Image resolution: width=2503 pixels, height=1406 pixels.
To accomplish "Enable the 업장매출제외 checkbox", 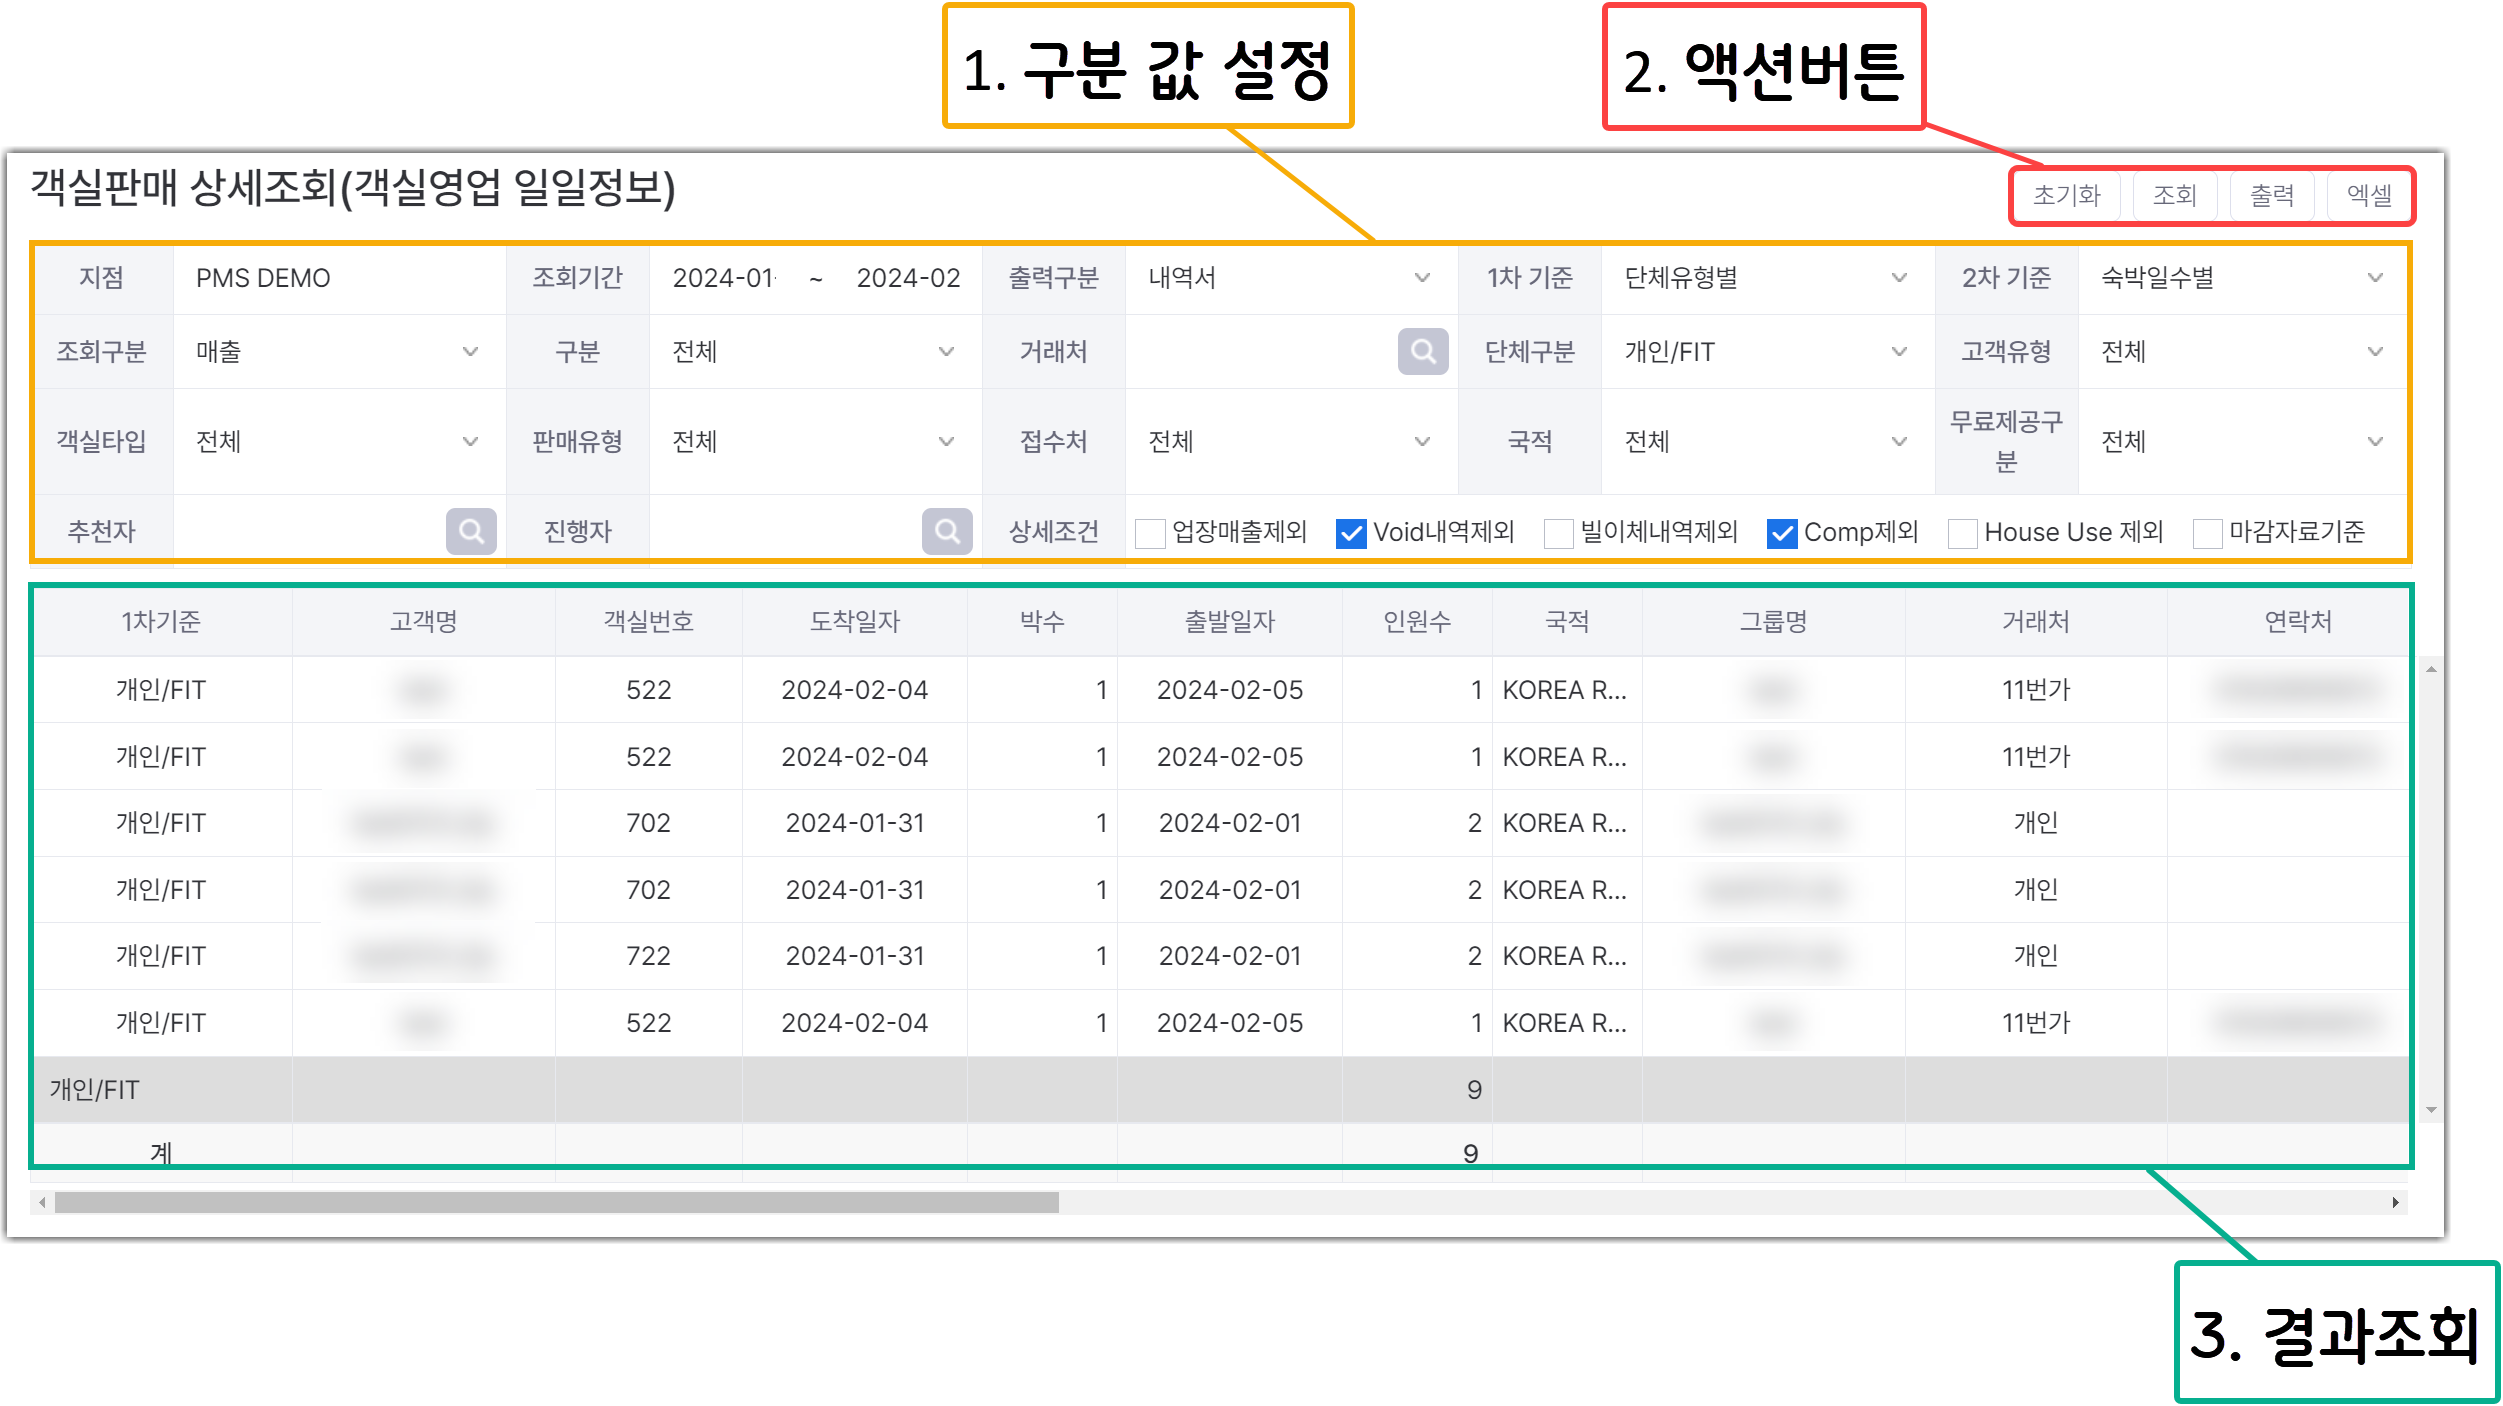I will 1150,533.
